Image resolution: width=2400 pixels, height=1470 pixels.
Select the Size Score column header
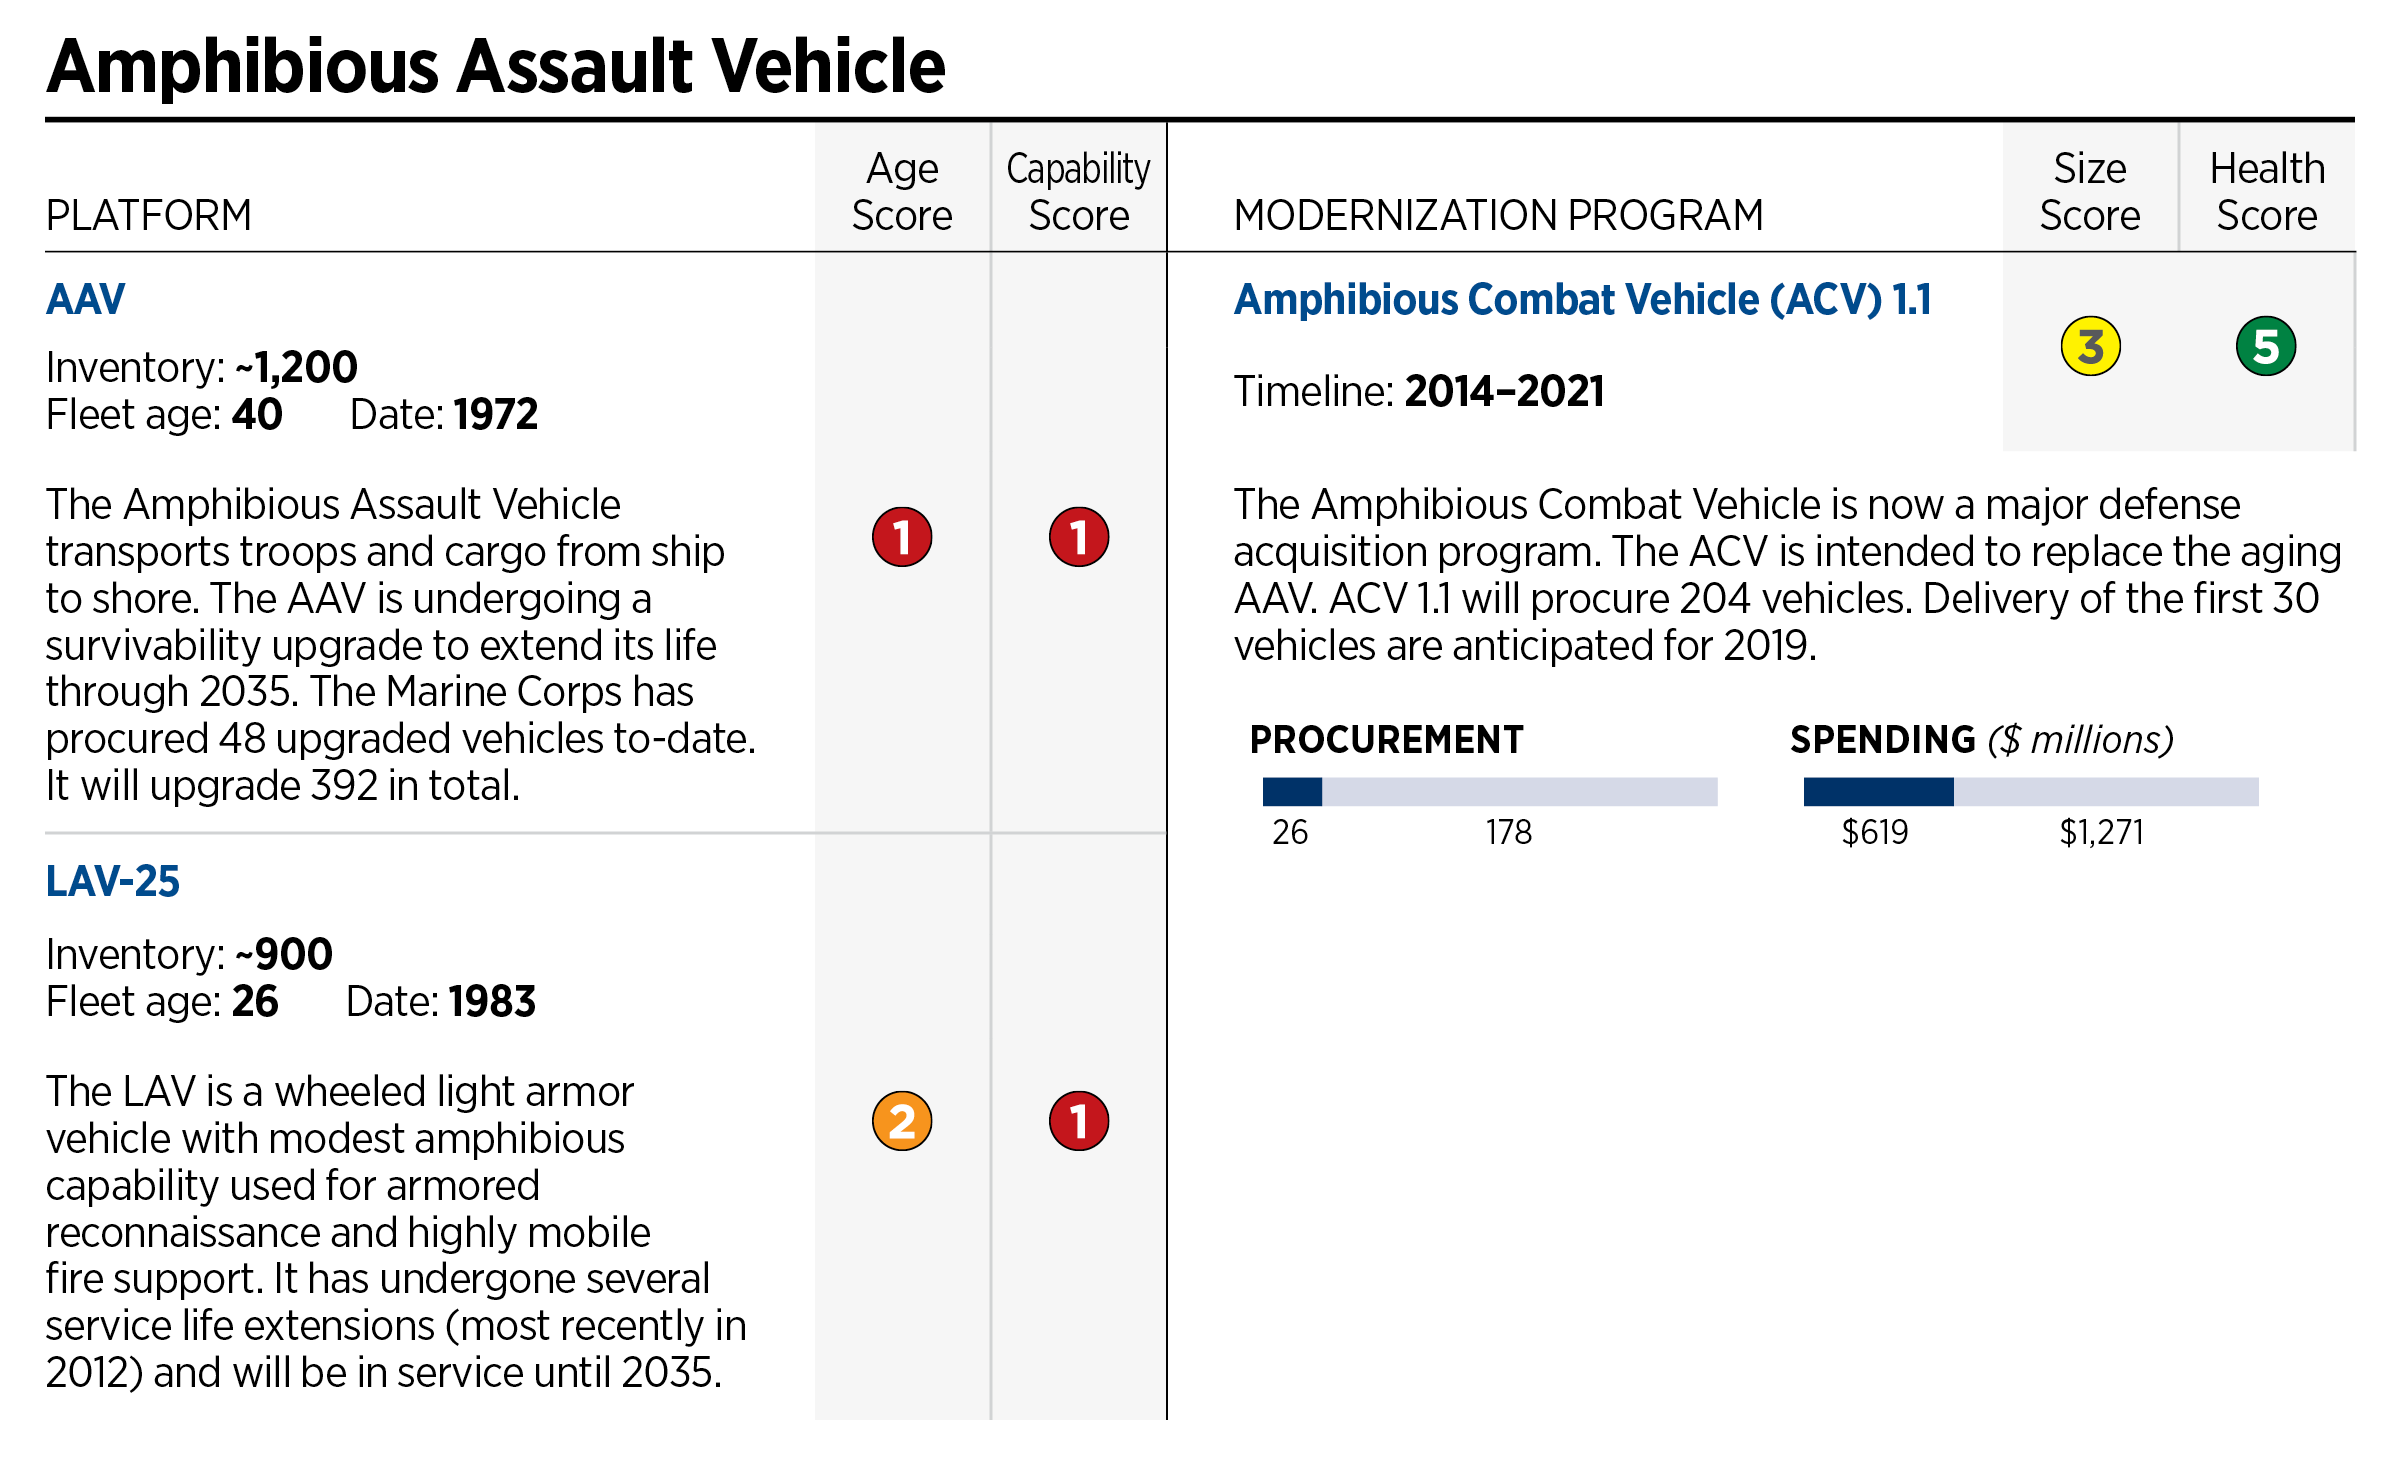point(2090,192)
